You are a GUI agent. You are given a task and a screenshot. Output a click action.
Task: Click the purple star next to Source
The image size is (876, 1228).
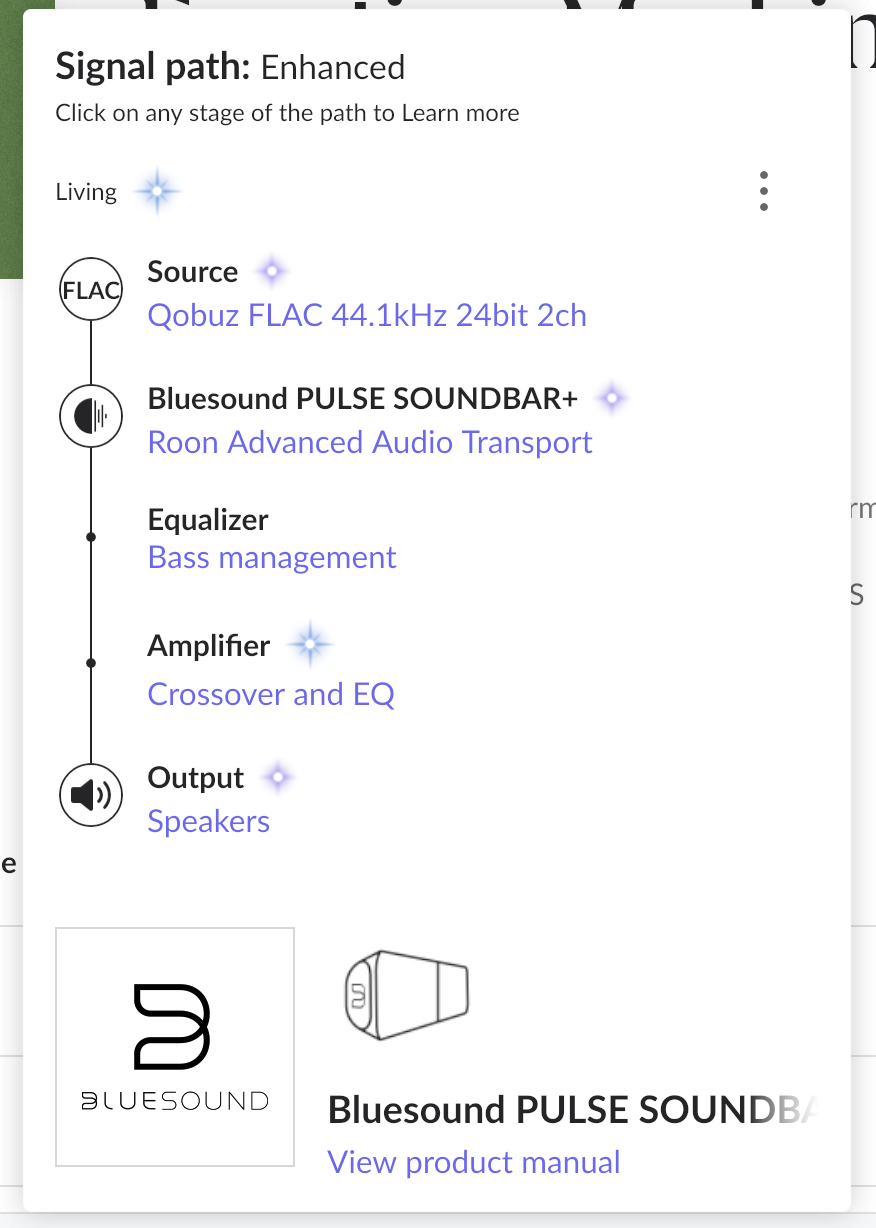[271, 271]
